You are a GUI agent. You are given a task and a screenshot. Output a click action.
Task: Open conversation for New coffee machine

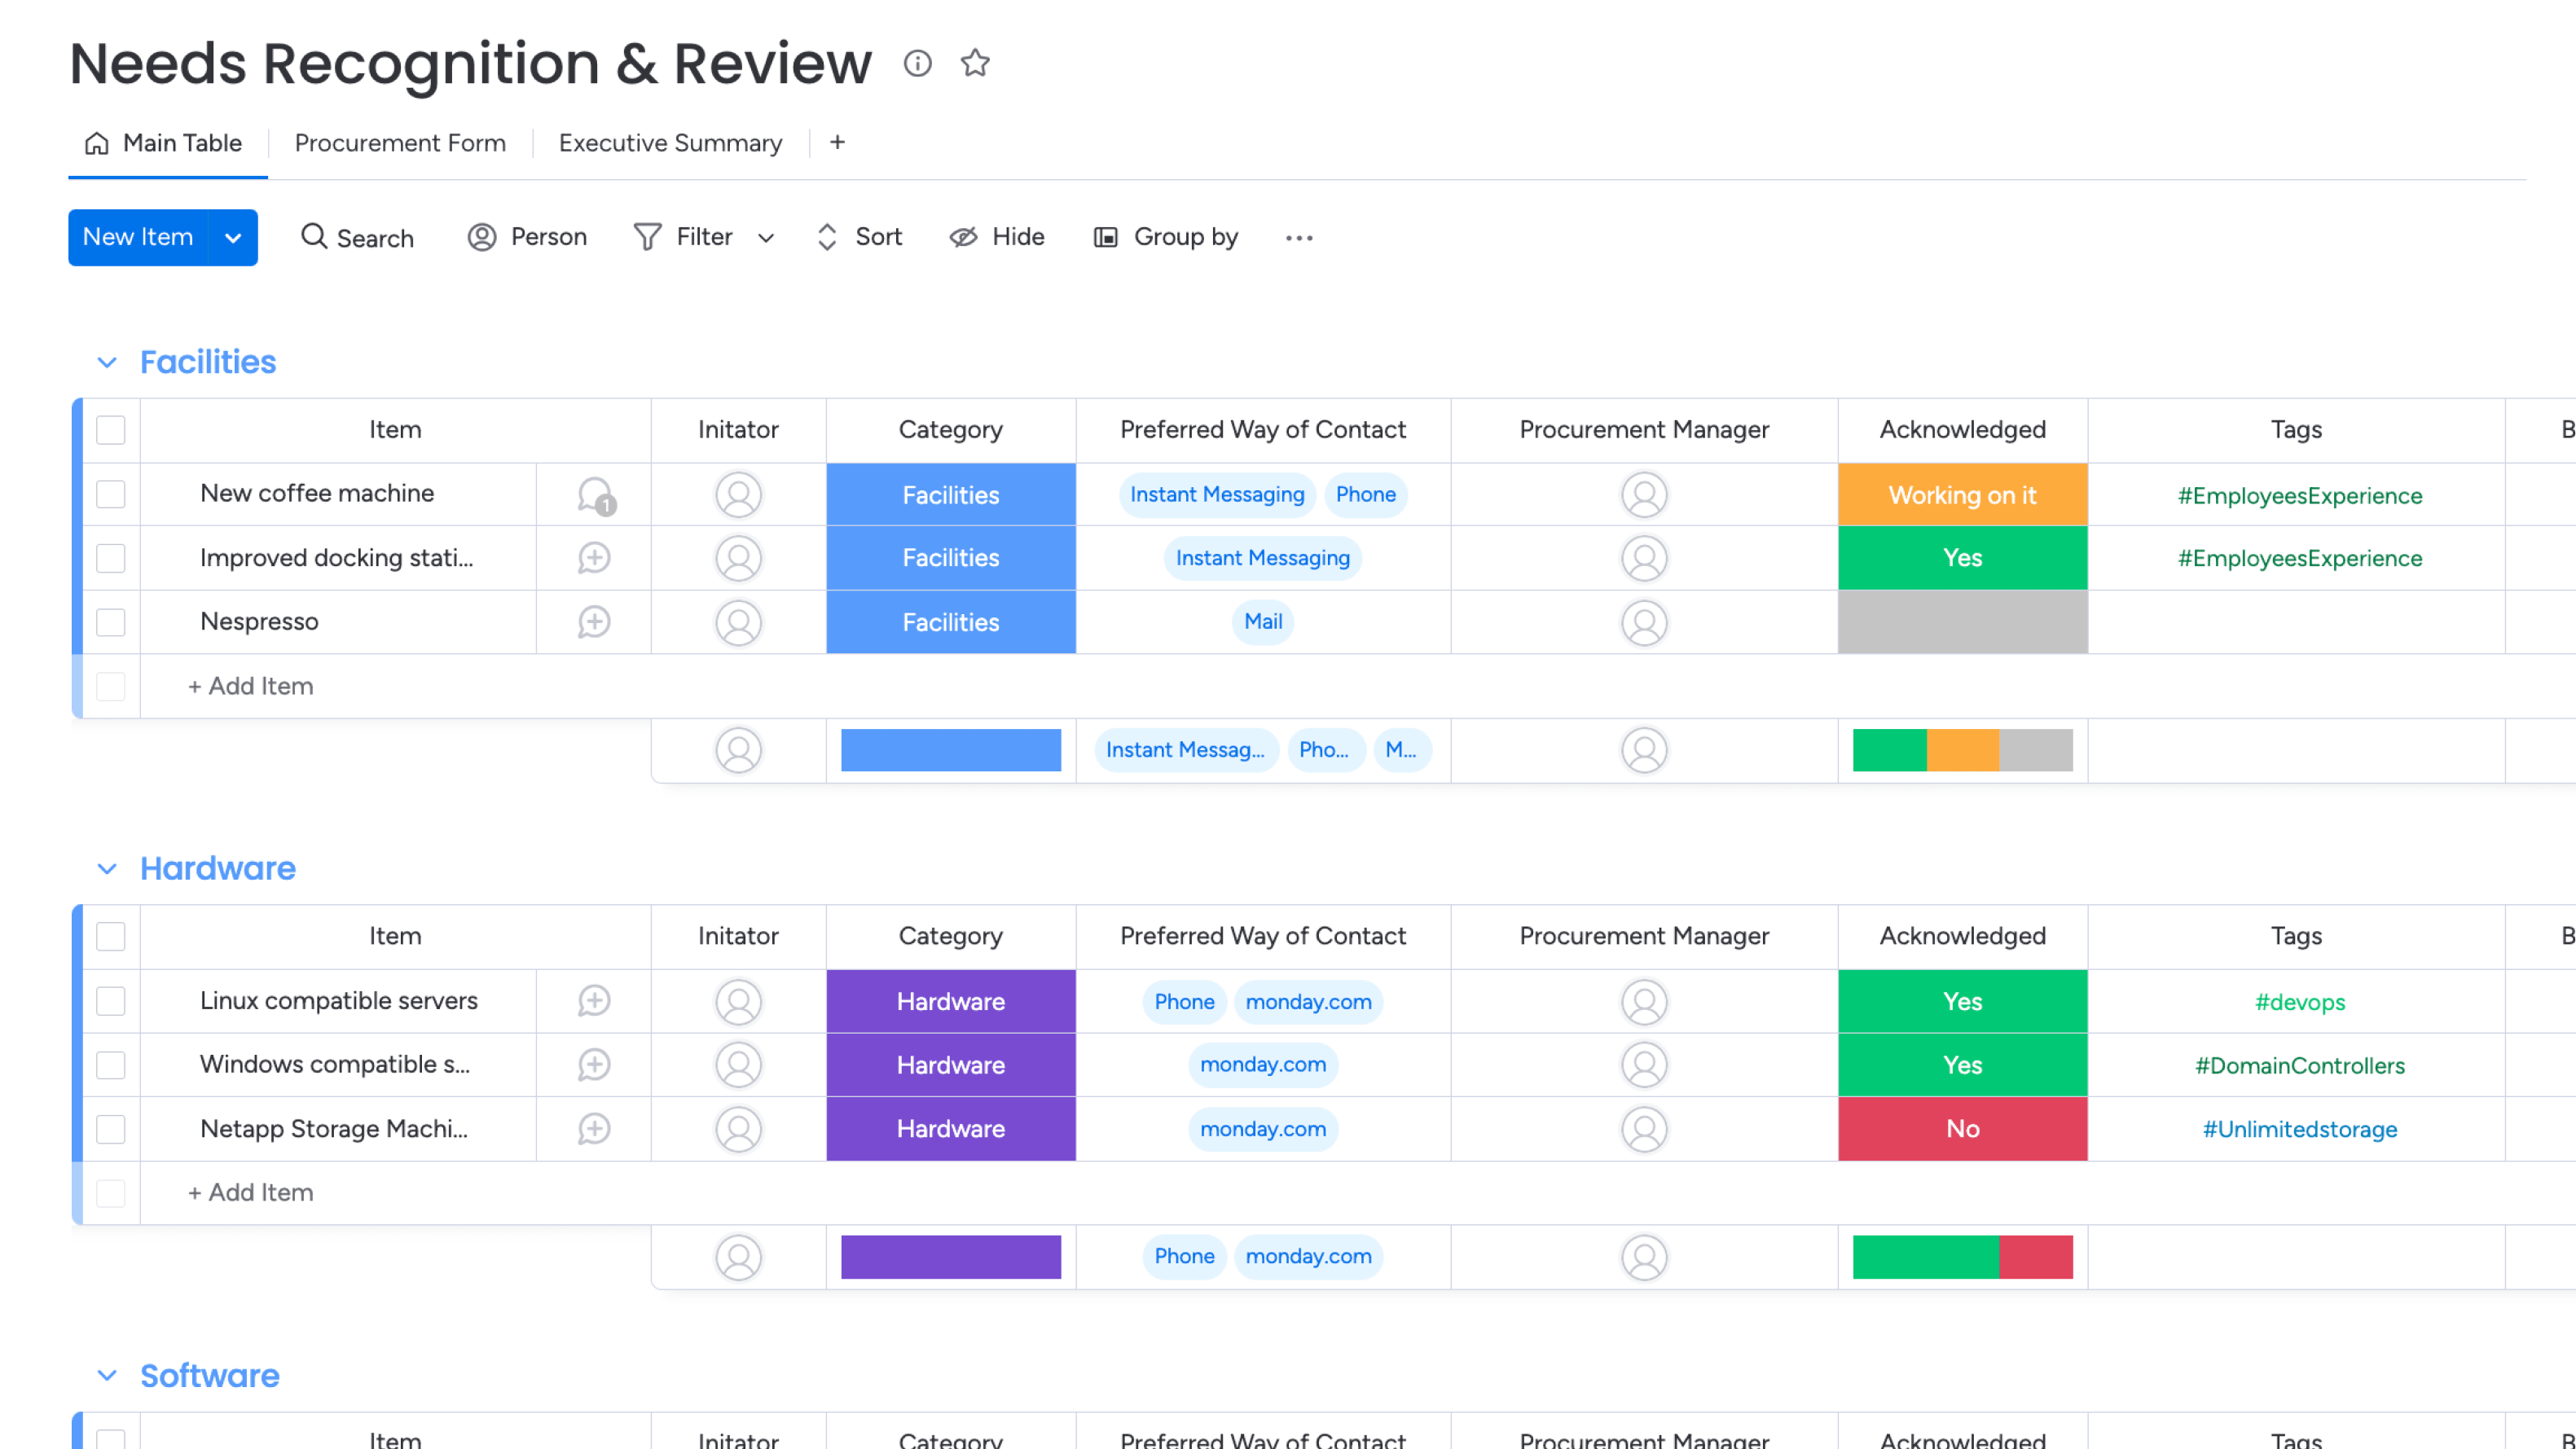point(595,495)
